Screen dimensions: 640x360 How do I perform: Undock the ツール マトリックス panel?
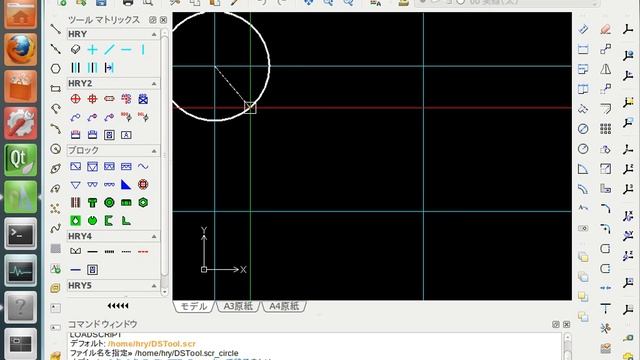coord(153,20)
